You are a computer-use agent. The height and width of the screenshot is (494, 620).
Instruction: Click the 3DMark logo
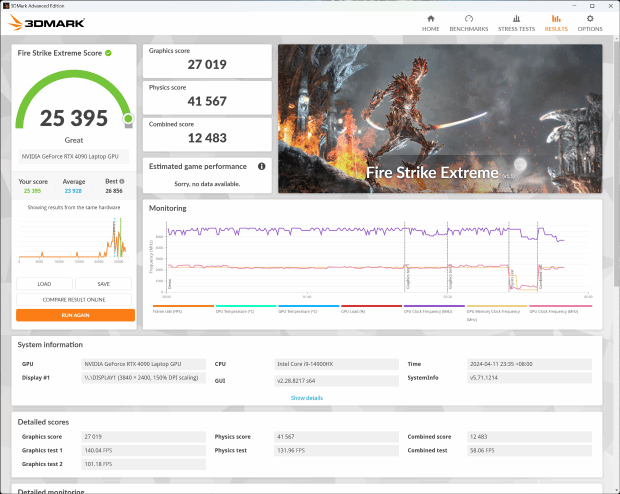46,23
